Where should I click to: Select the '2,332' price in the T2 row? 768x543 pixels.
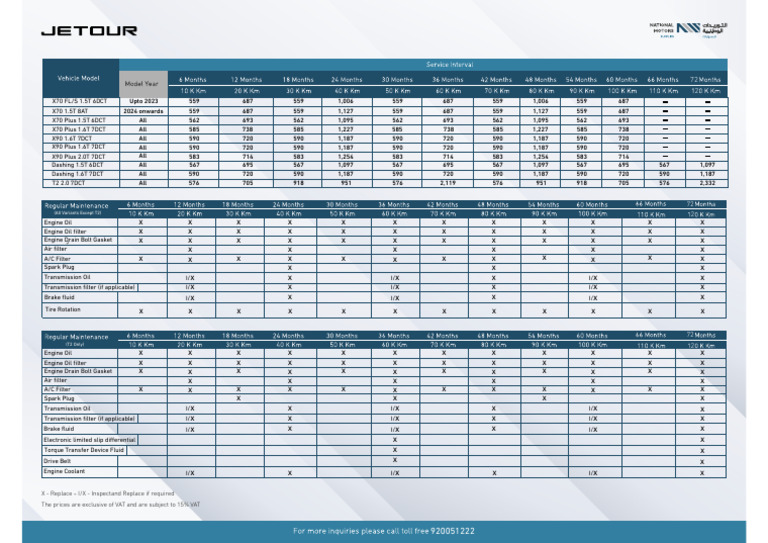tap(707, 183)
